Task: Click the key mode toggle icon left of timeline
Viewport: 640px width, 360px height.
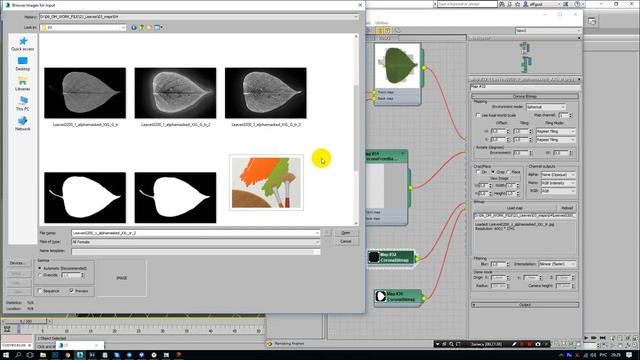Action: coord(7,329)
